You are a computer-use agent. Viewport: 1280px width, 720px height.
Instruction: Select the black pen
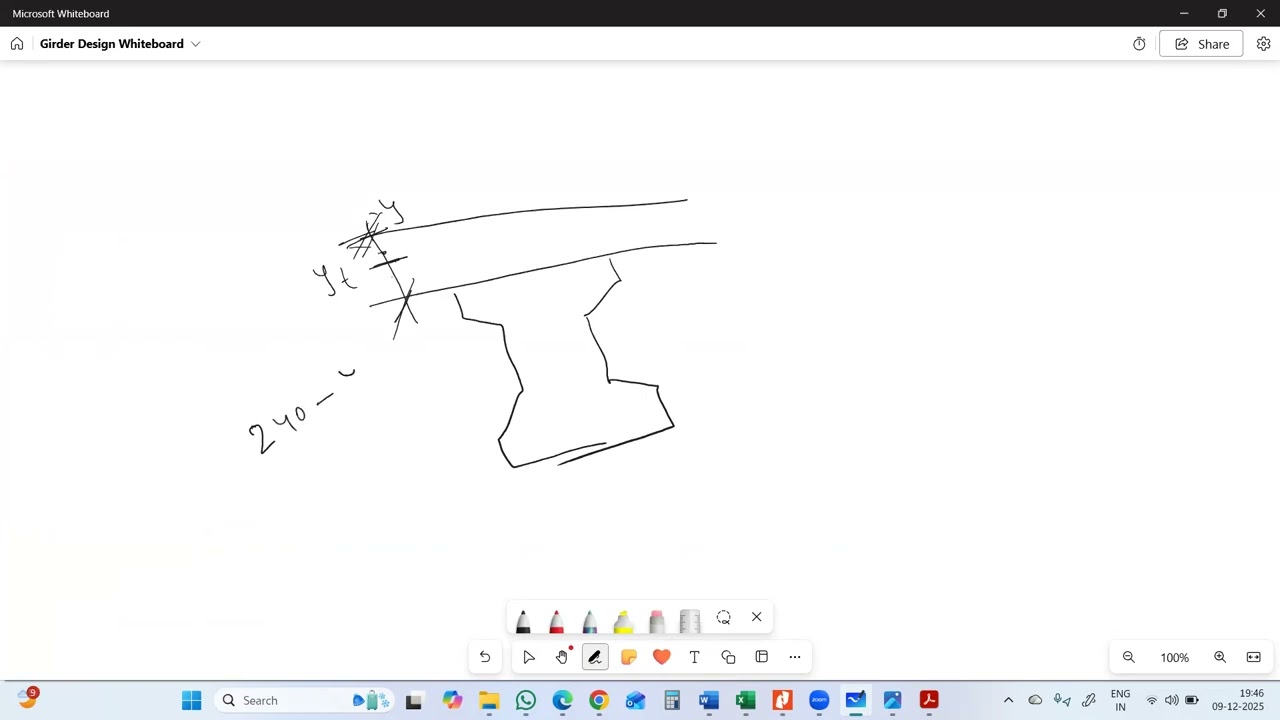[522, 621]
